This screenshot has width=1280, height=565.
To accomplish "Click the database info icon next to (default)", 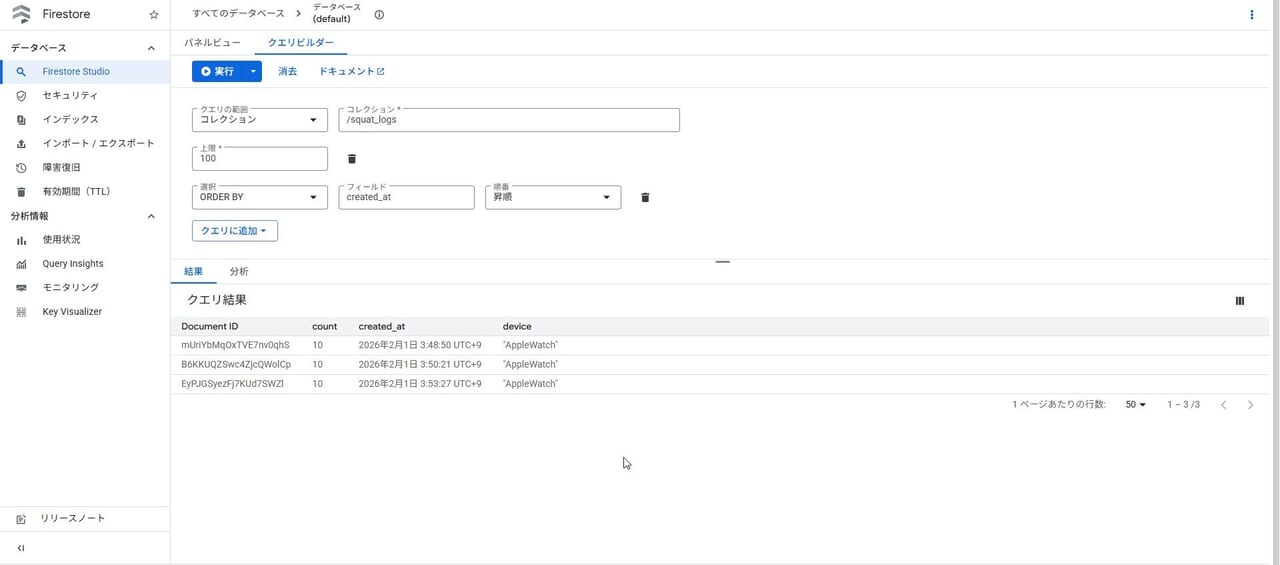I will click(379, 15).
